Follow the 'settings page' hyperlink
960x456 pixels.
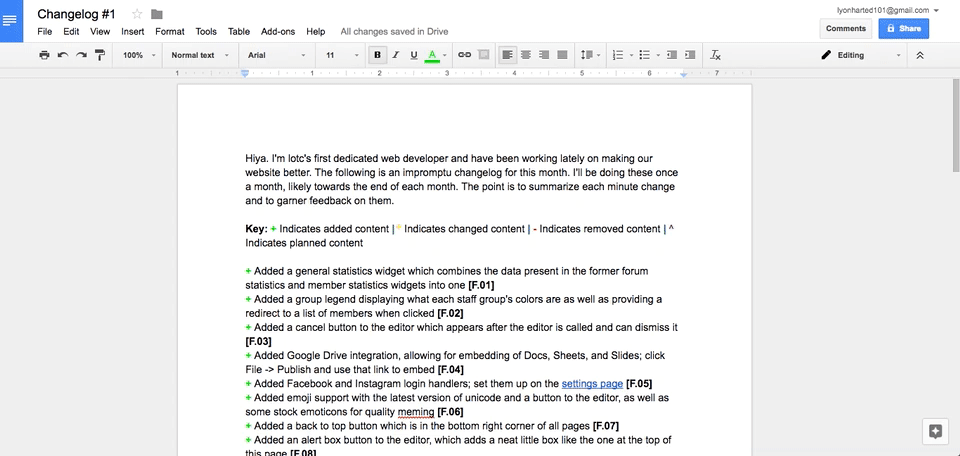[x=592, y=384]
